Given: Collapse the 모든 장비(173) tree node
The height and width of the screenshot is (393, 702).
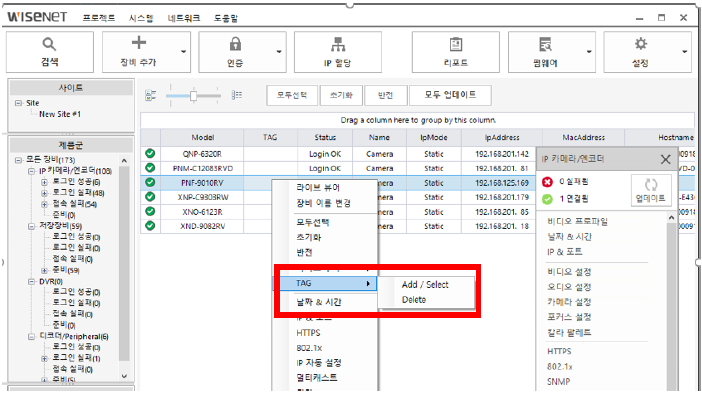Looking at the screenshot, I should click(x=18, y=159).
